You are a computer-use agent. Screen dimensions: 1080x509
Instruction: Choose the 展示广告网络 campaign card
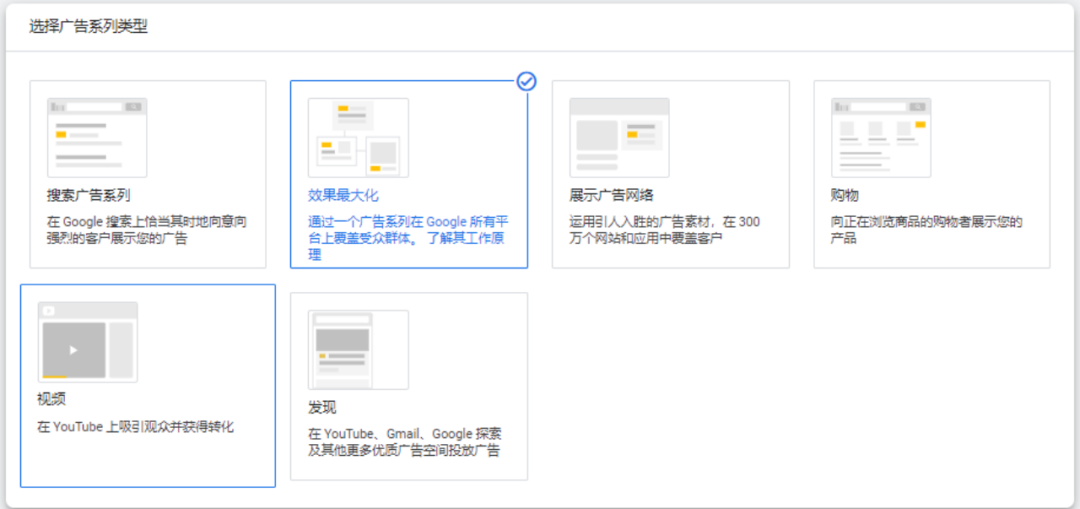(x=671, y=174)
